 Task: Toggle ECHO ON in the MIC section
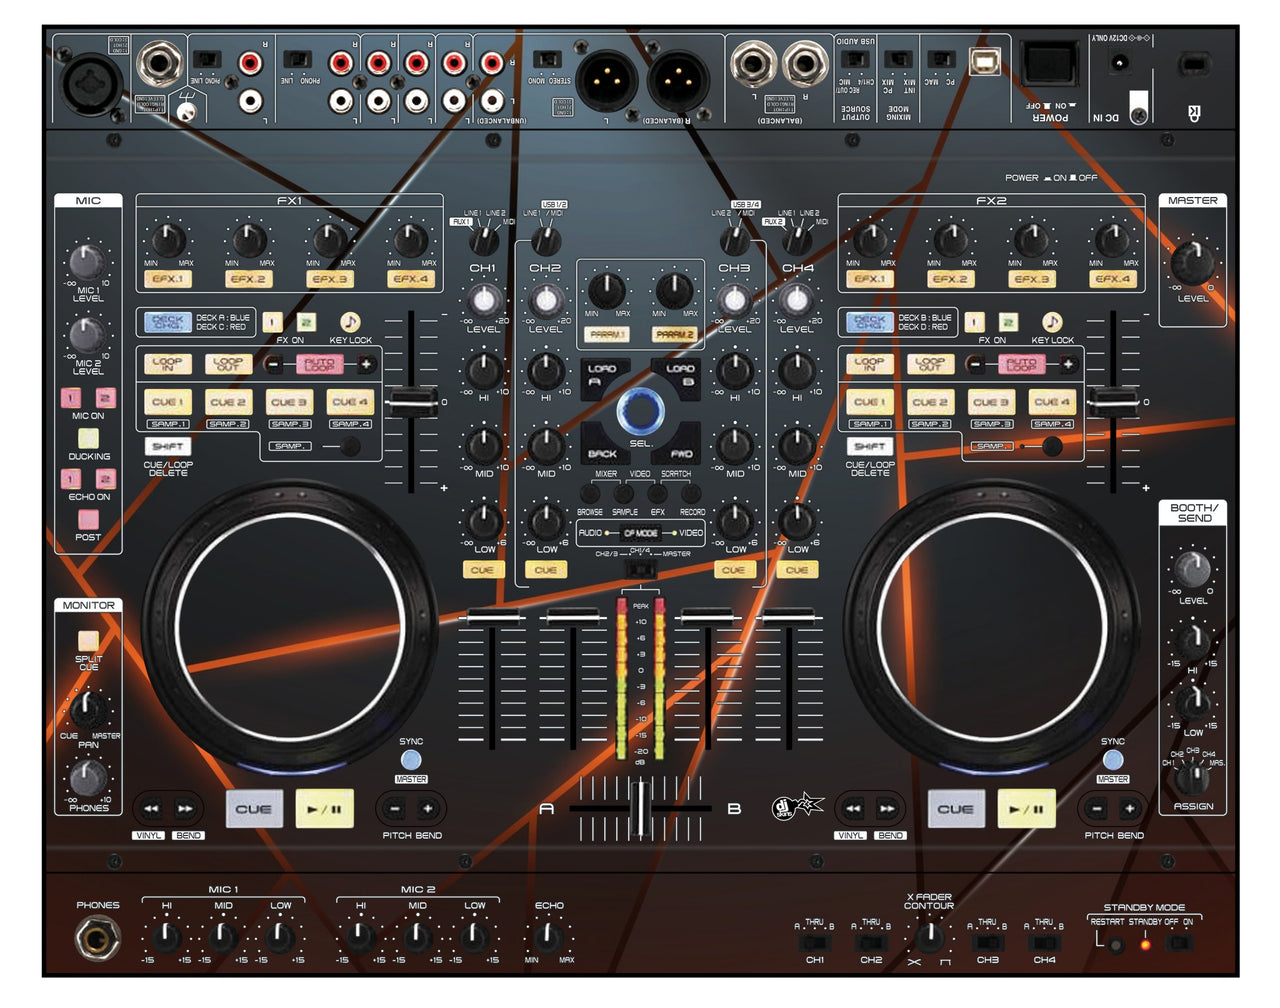(70, 480)
